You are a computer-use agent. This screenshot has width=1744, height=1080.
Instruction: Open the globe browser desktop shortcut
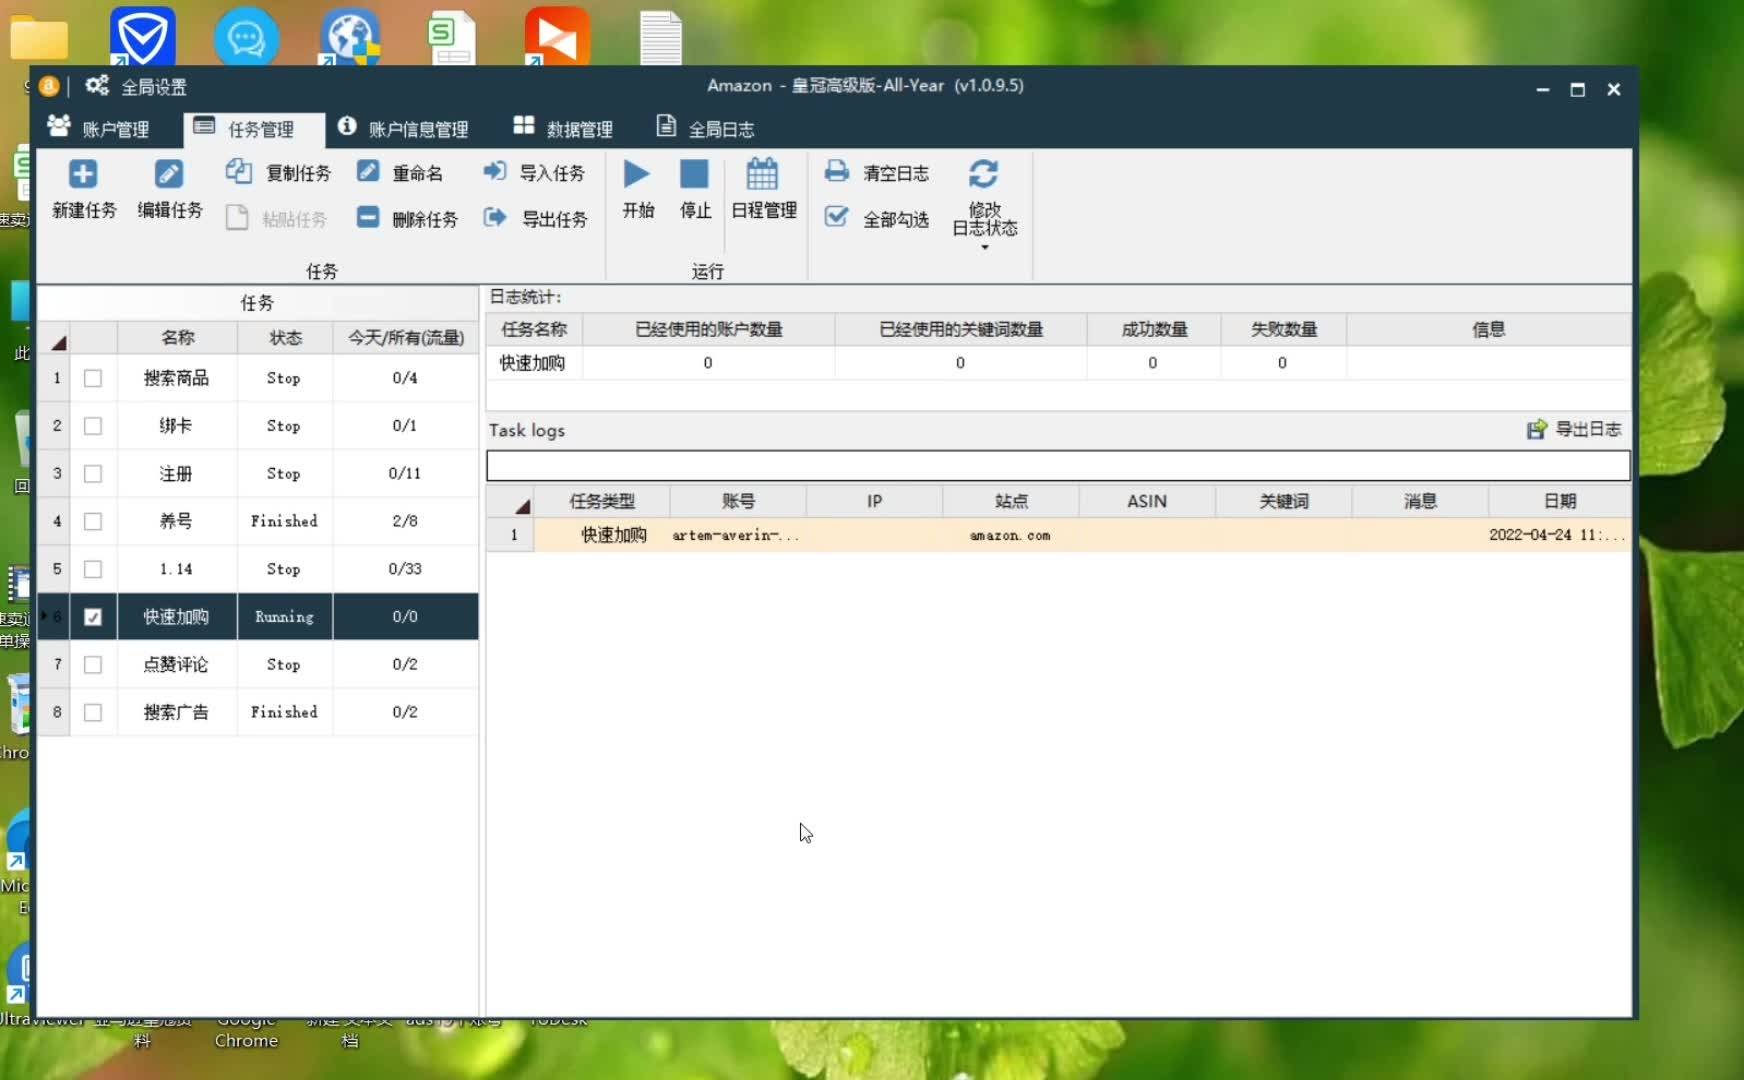pyautogui.click(x=350, y=36)
